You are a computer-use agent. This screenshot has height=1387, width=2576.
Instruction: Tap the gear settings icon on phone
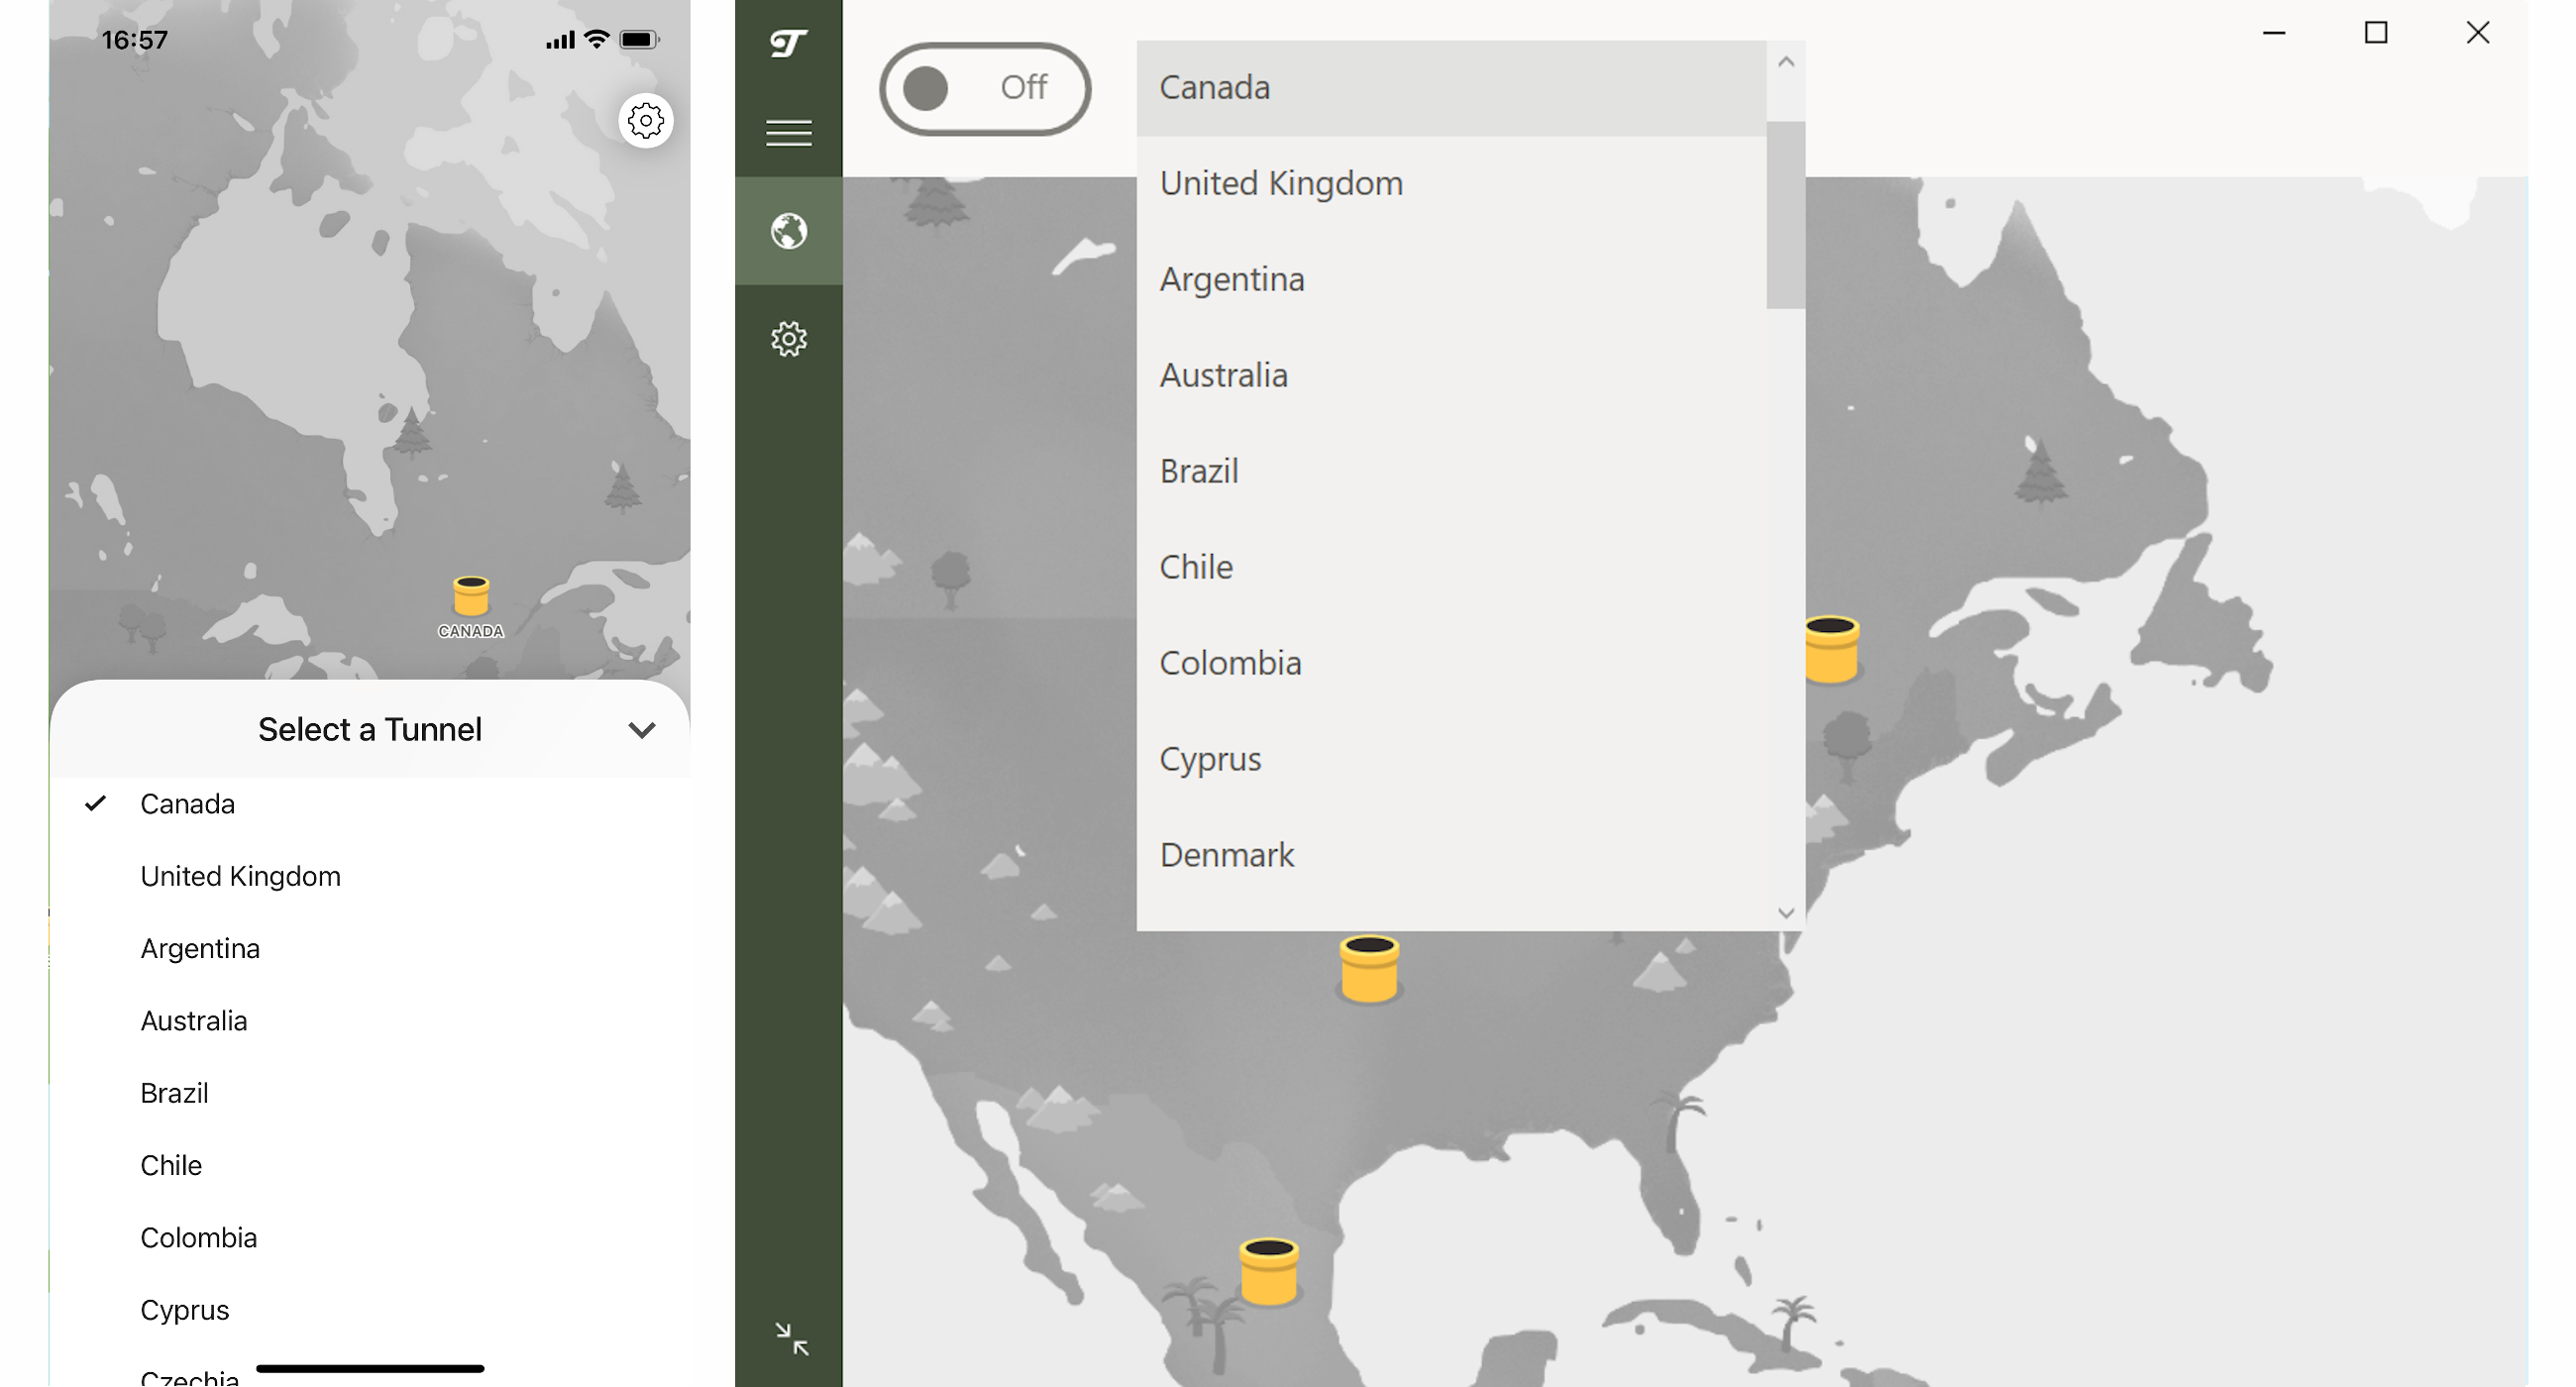[645, 121]
